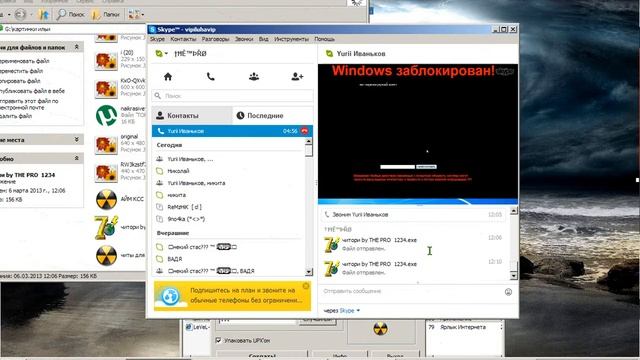Click the 'Удалить файл' link
The image size is (640, 360).
(x=16, y=116)
